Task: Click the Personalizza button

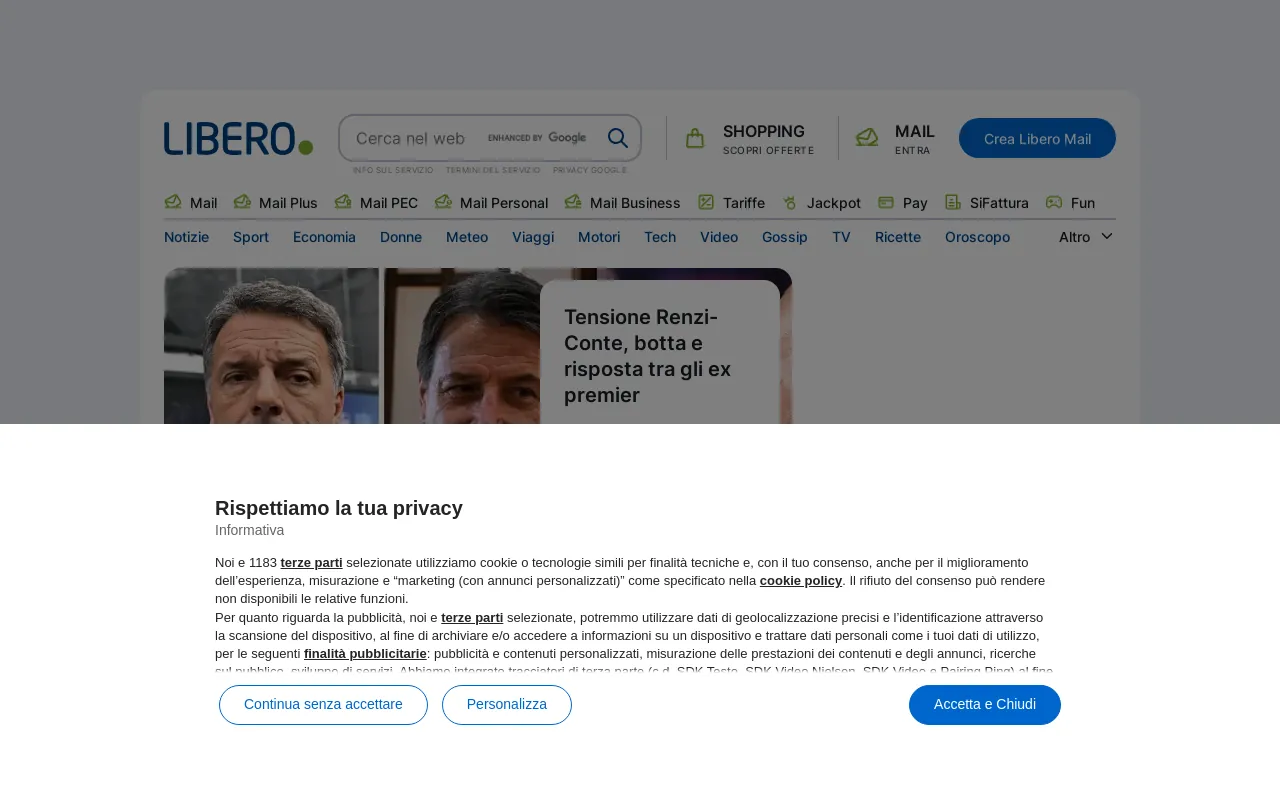Action: pyautogui.click(x=507, y=705)
